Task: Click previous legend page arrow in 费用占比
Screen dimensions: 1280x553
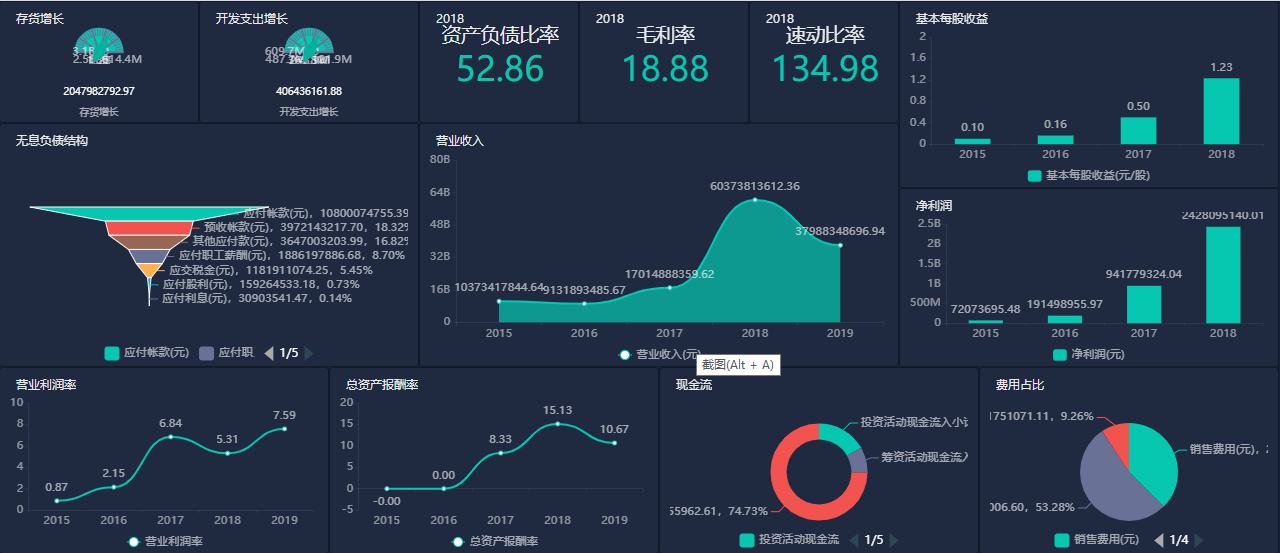Action: (x=1159, y=541)
